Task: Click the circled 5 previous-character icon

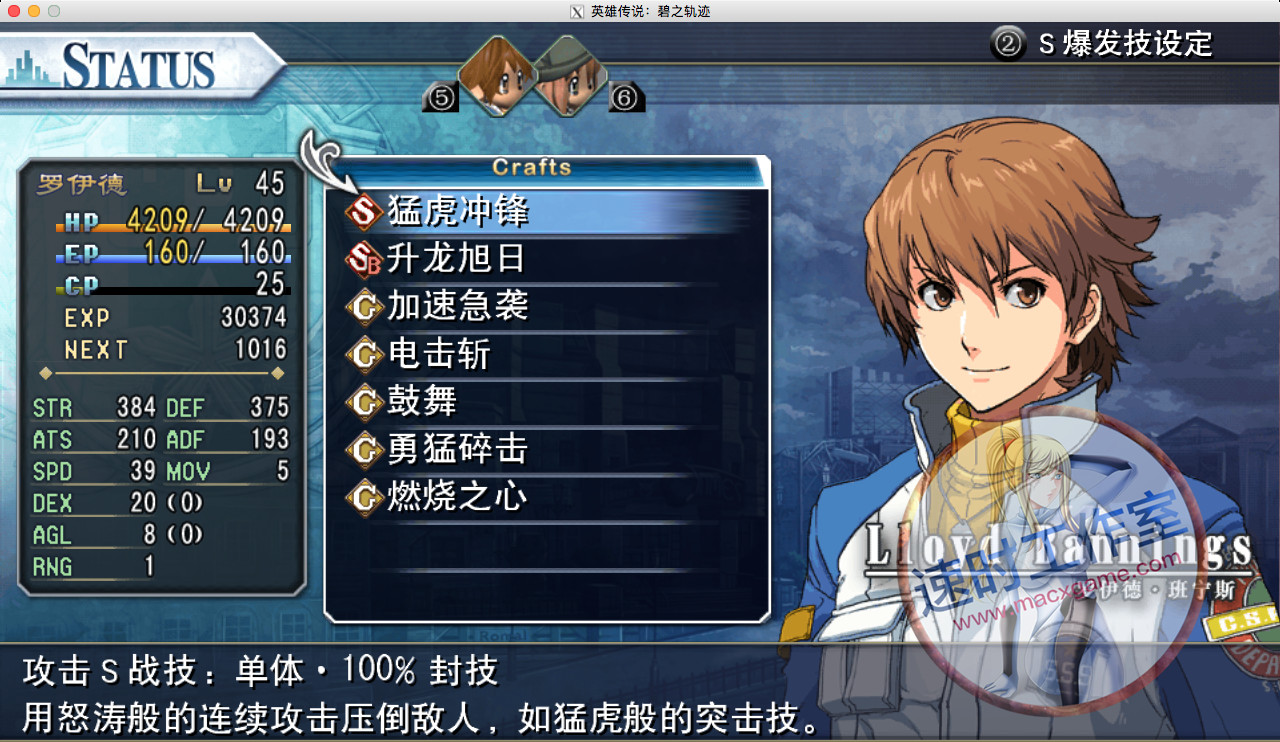Action: click(441, 97)
